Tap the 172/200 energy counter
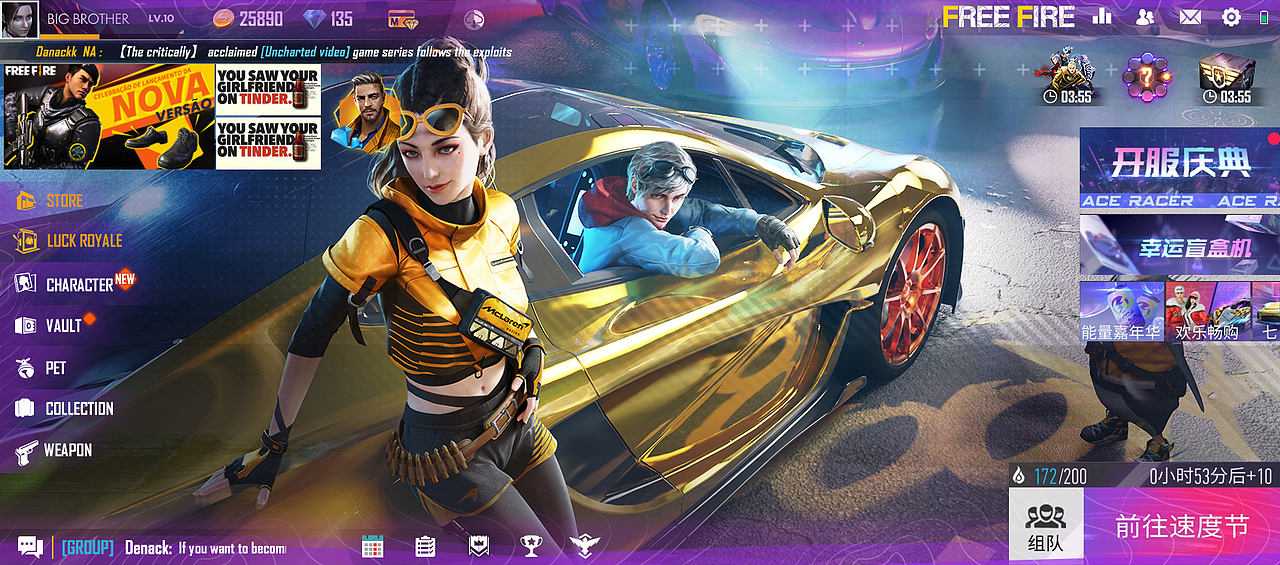The width and height of the screenshot is (1280, 565). pyautogui.click(x=1060, y=476)
